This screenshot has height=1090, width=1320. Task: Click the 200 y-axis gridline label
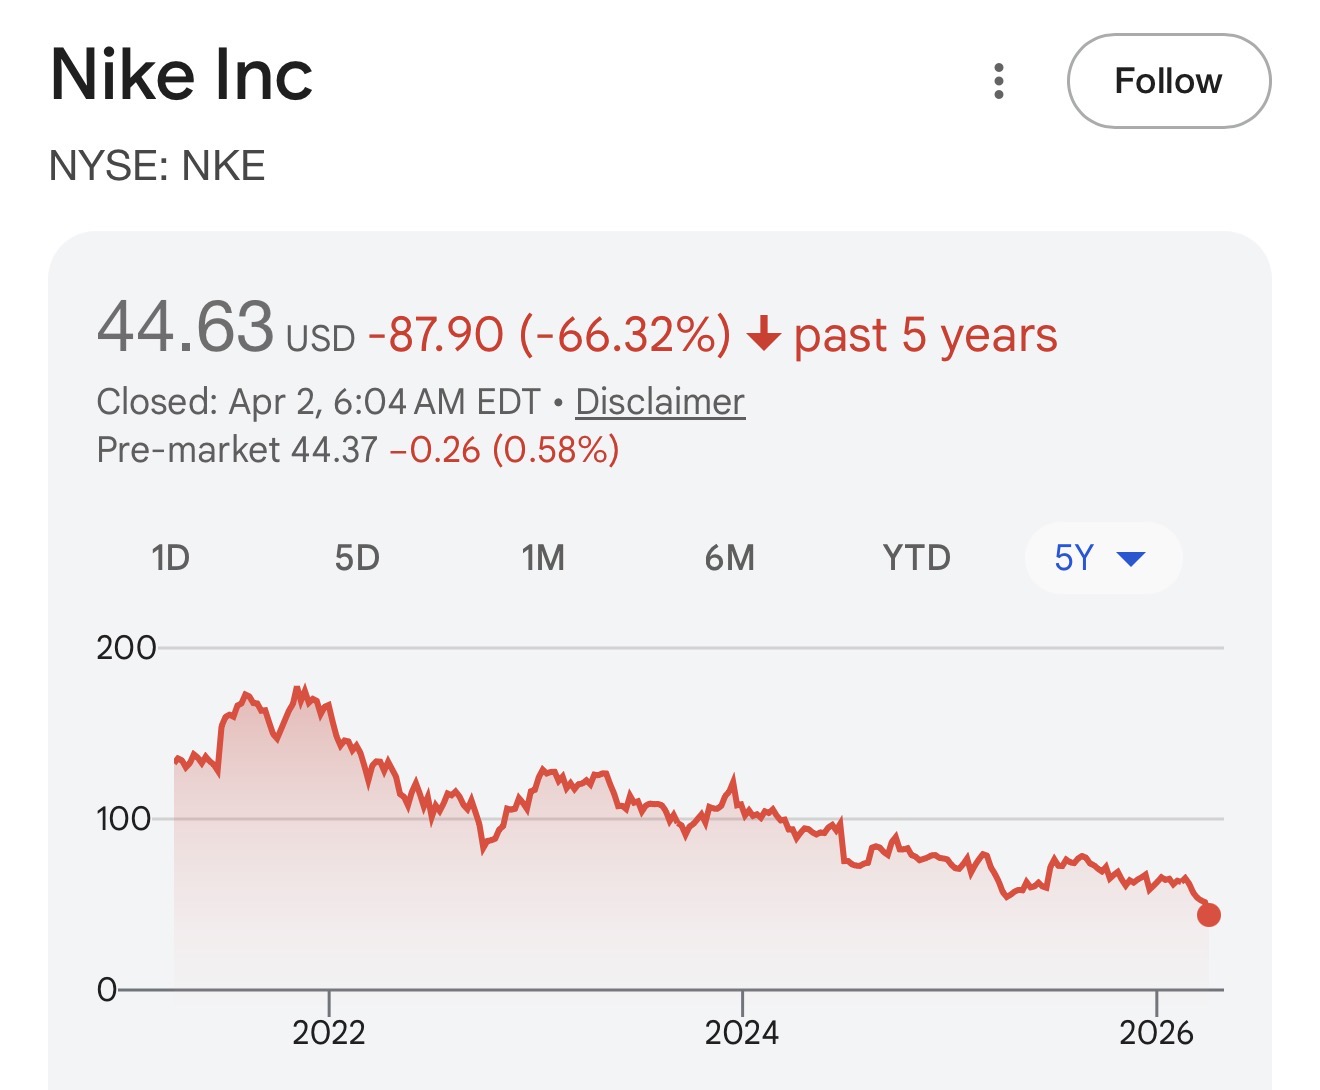tap(126, 647)
